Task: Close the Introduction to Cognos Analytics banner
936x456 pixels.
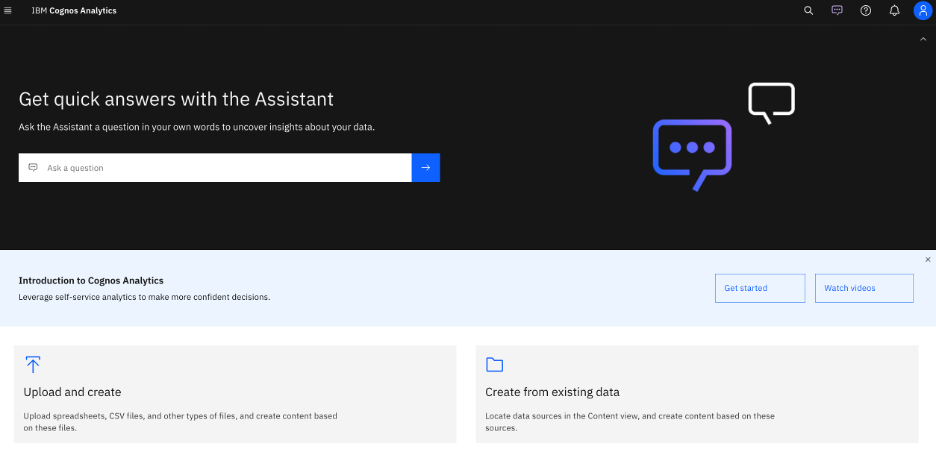Action: 928,260
